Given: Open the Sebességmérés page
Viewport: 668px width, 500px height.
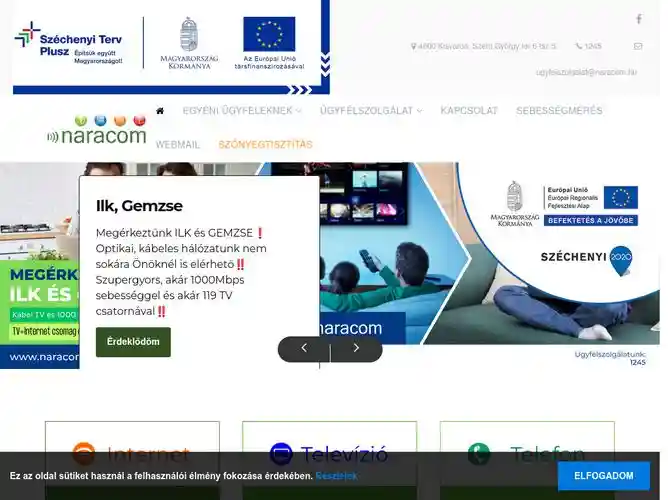Looking at the screenshot, I should tap(559, 111).
